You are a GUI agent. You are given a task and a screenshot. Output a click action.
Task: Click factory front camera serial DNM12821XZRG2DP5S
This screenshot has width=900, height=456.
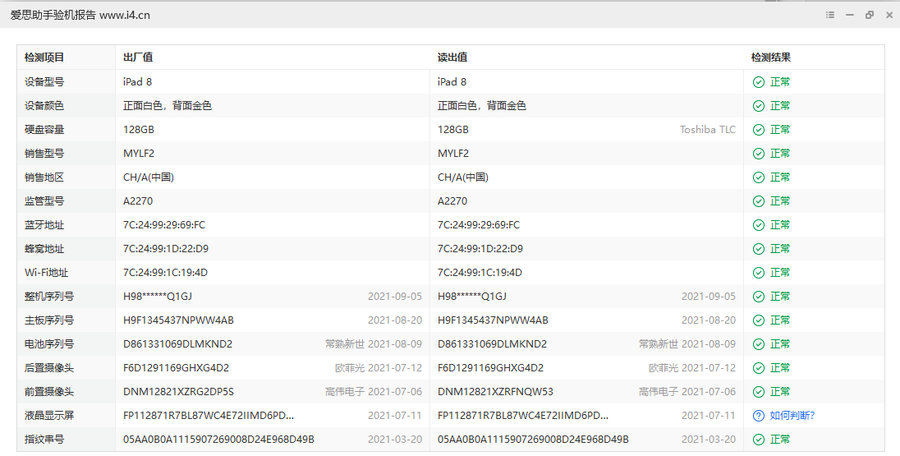[x=179, y=392]
